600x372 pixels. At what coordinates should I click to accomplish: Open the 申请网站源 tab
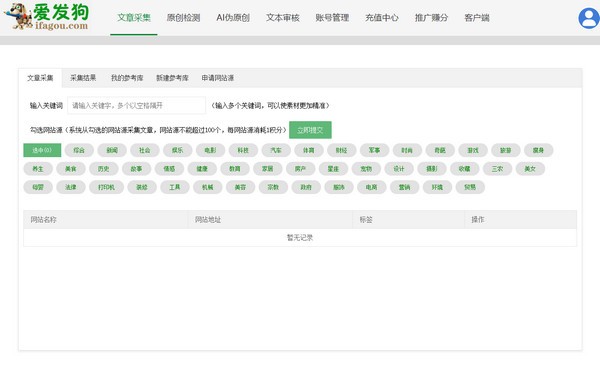coord(217,78)
